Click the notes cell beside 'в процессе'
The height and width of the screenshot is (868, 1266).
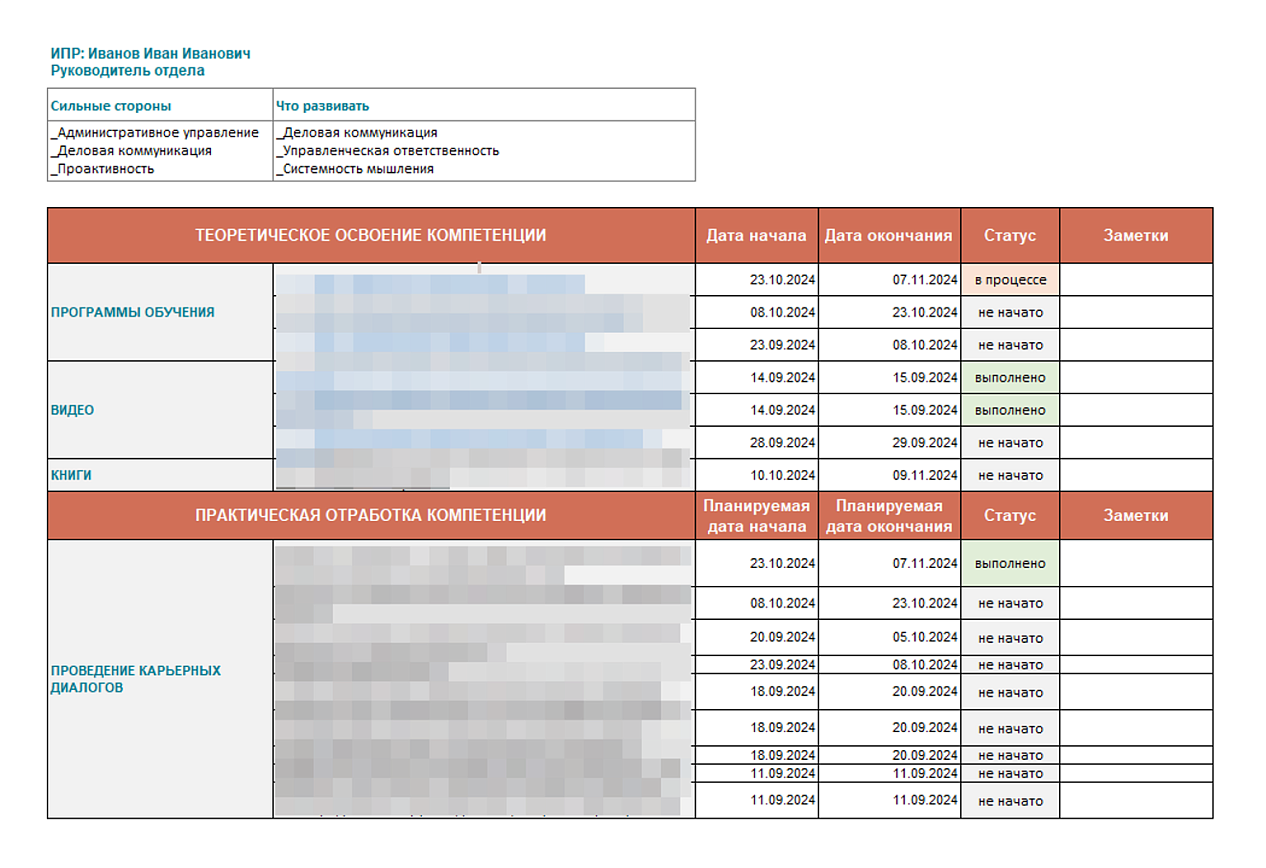(1136, 280)
